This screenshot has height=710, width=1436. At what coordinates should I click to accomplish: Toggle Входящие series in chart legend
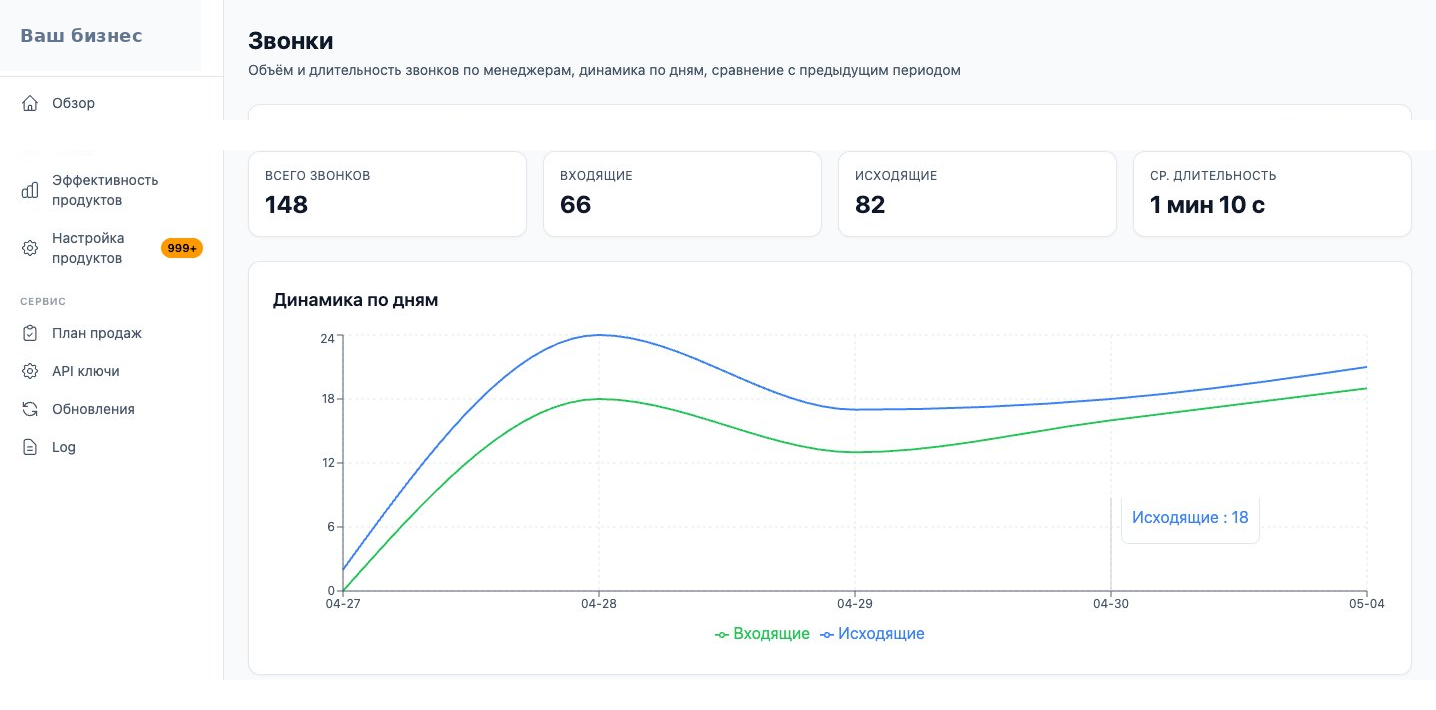[763, 634]
